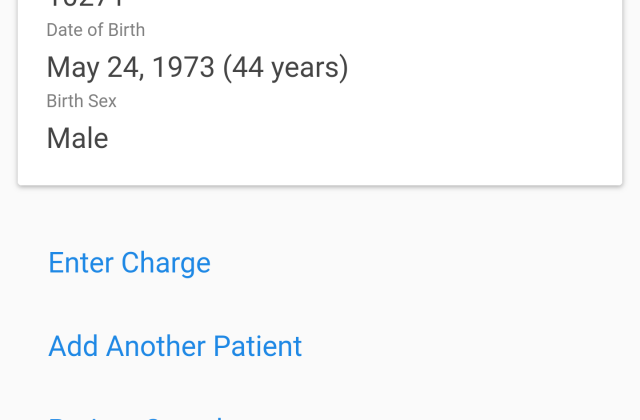The image size is (640, 420).
Task: Click the Birth Sex field label
Action: click(81, 101)
